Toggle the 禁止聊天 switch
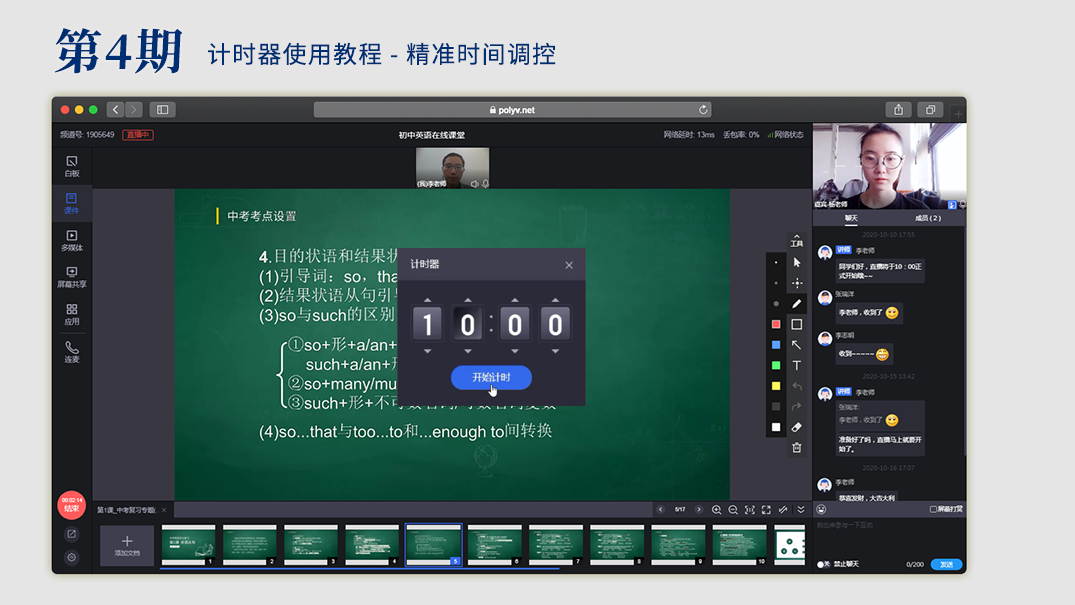 822,564
